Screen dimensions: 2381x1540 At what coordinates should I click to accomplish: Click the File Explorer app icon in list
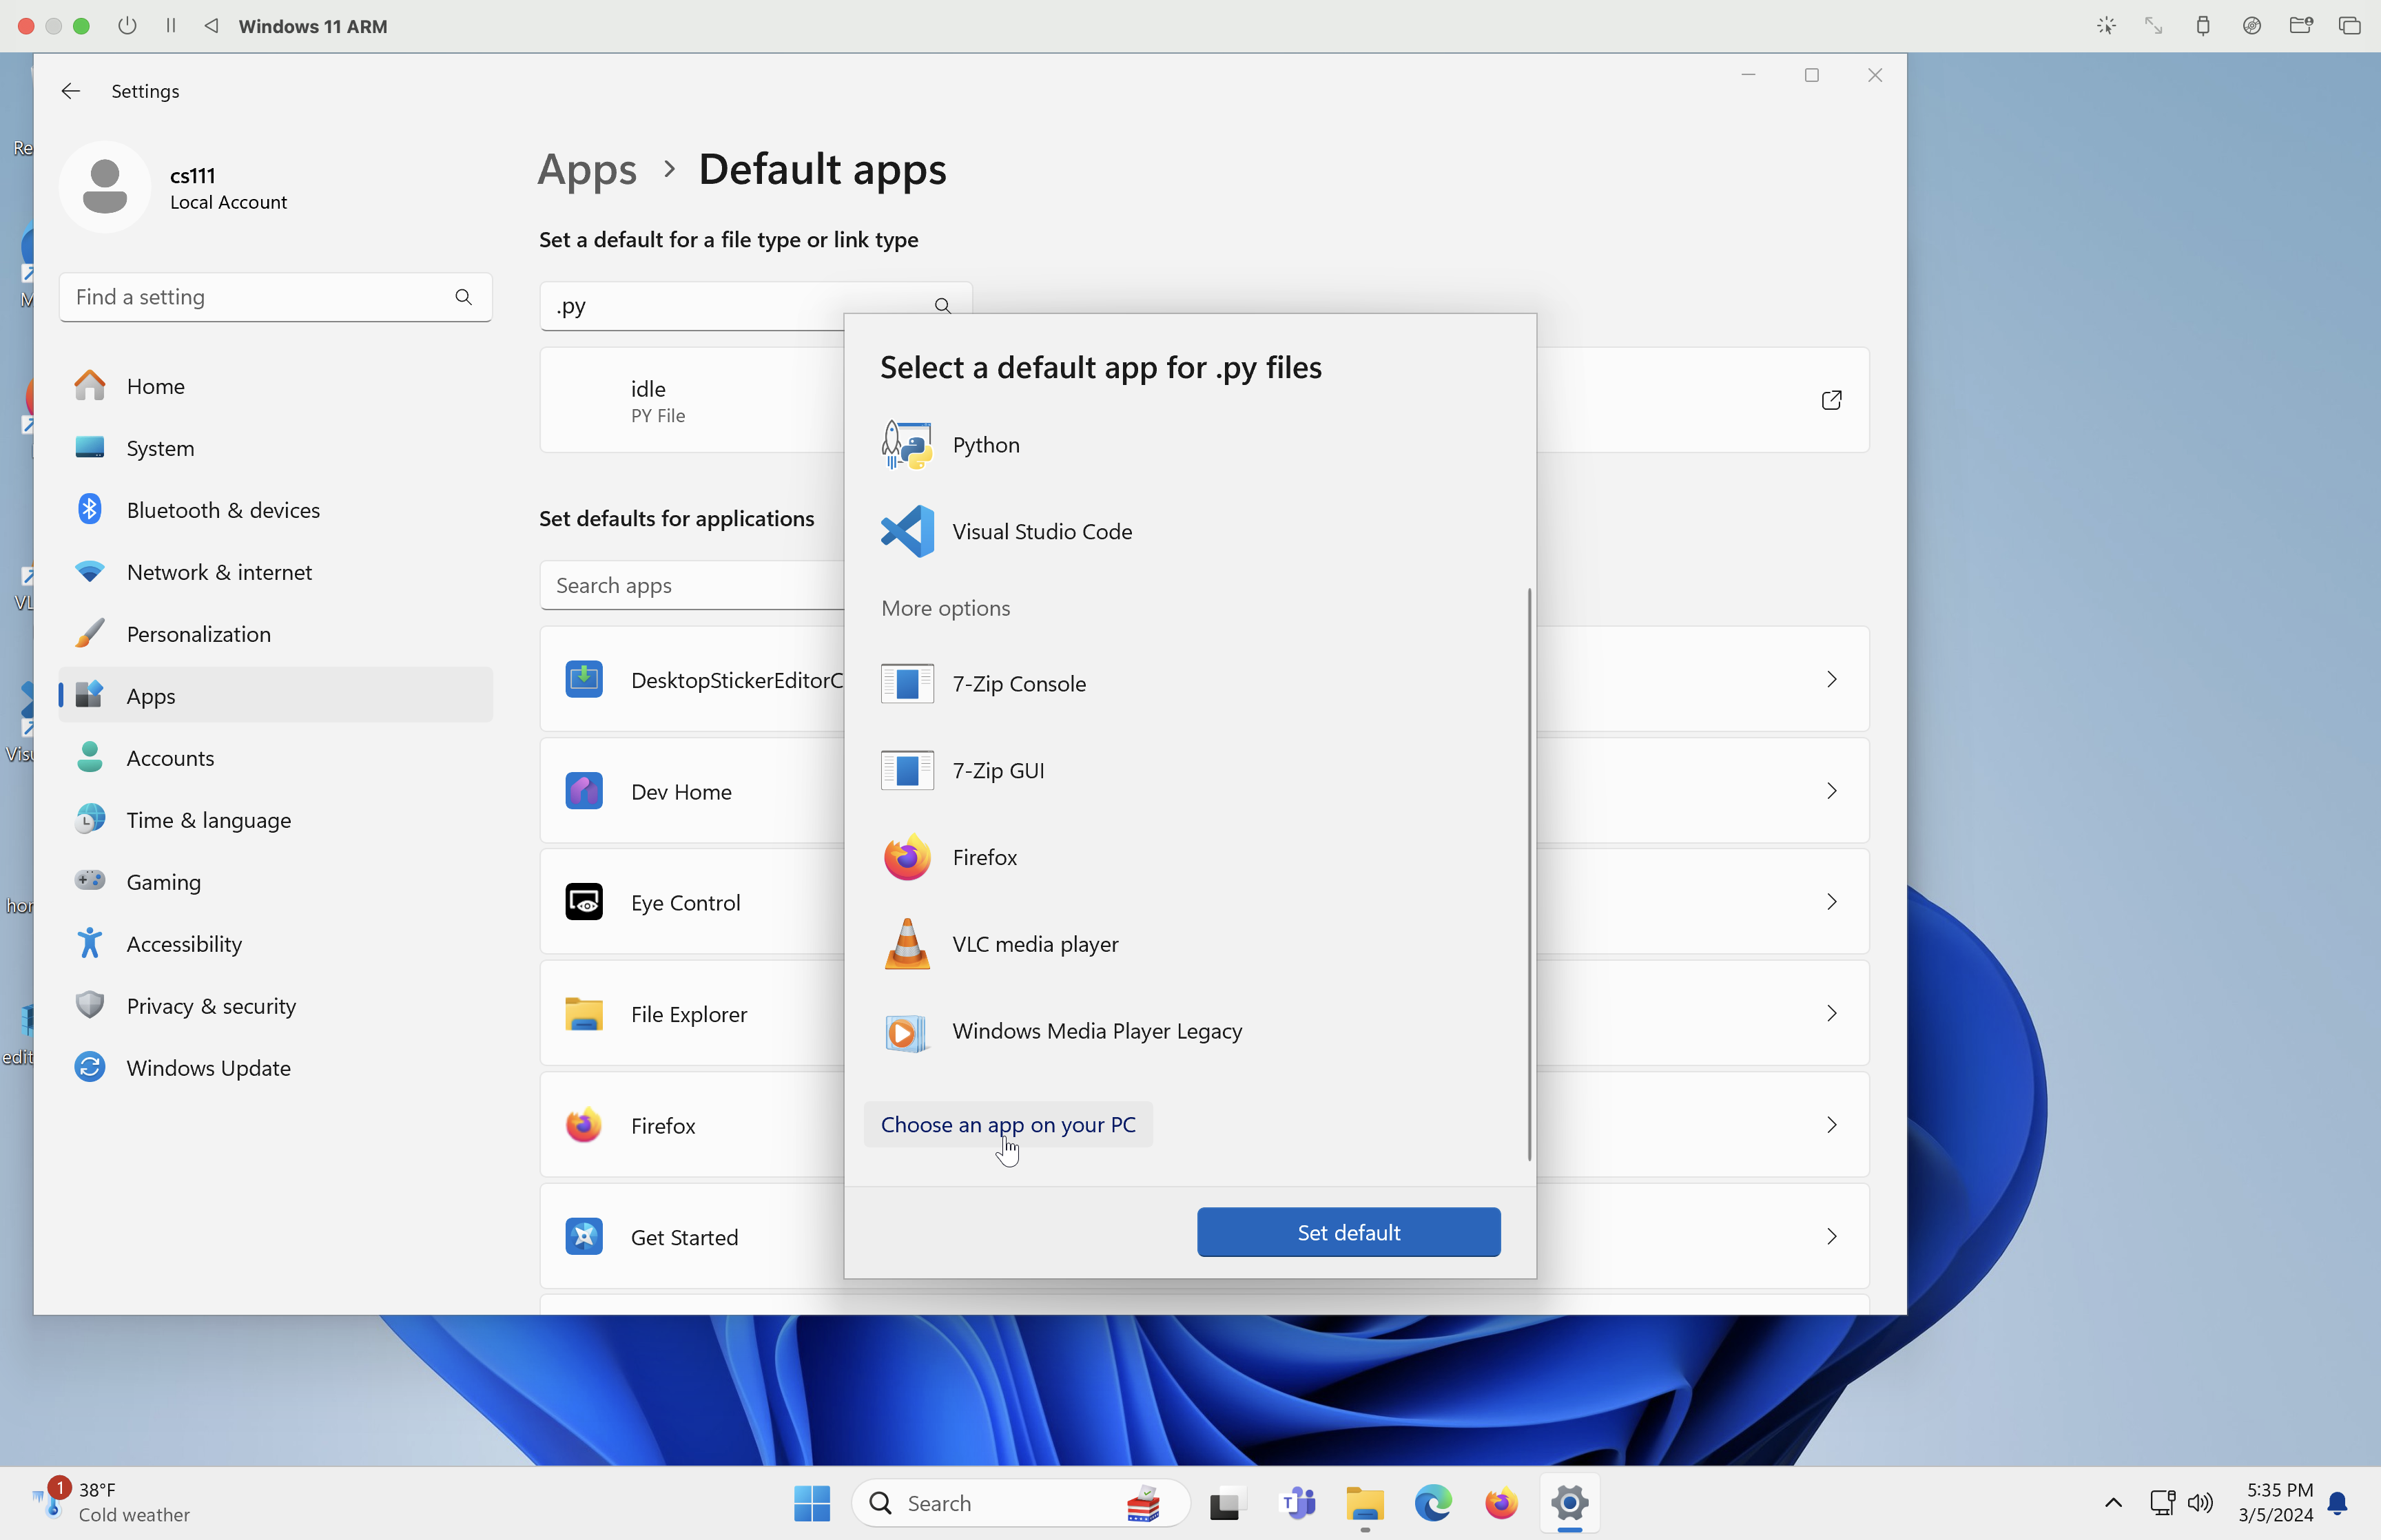(x=584, y=1014)
